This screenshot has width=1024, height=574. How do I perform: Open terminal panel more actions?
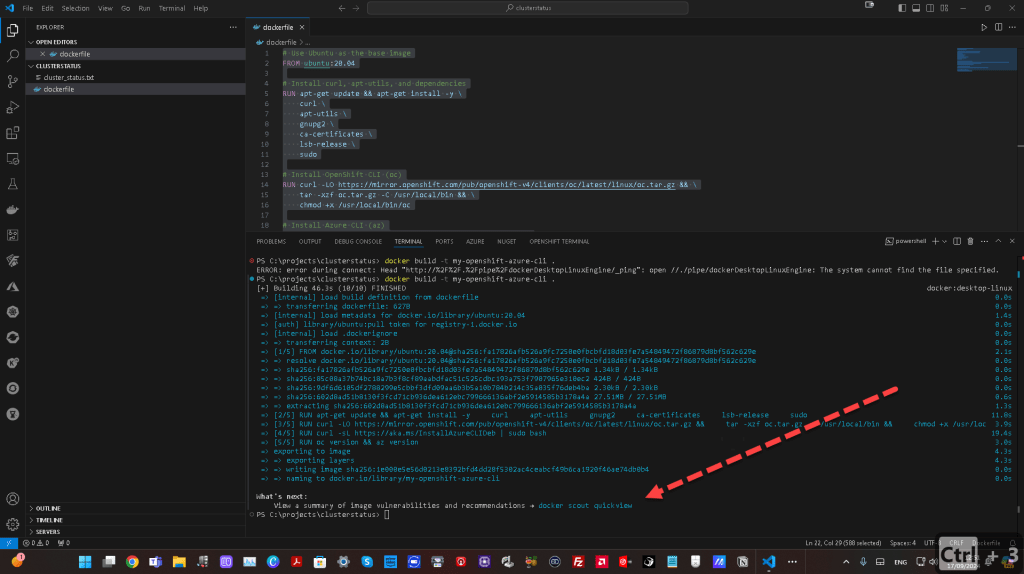click(x=984, y=242)
